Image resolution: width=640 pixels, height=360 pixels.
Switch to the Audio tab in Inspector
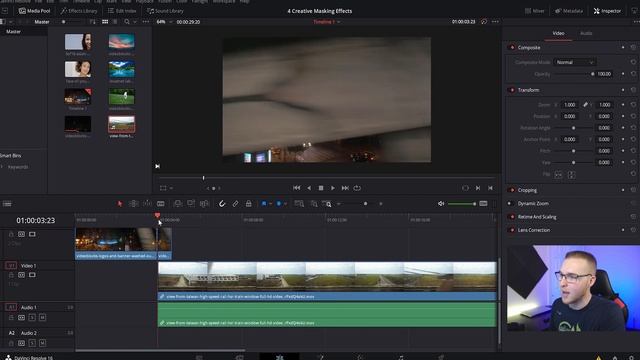coord(586,33)
